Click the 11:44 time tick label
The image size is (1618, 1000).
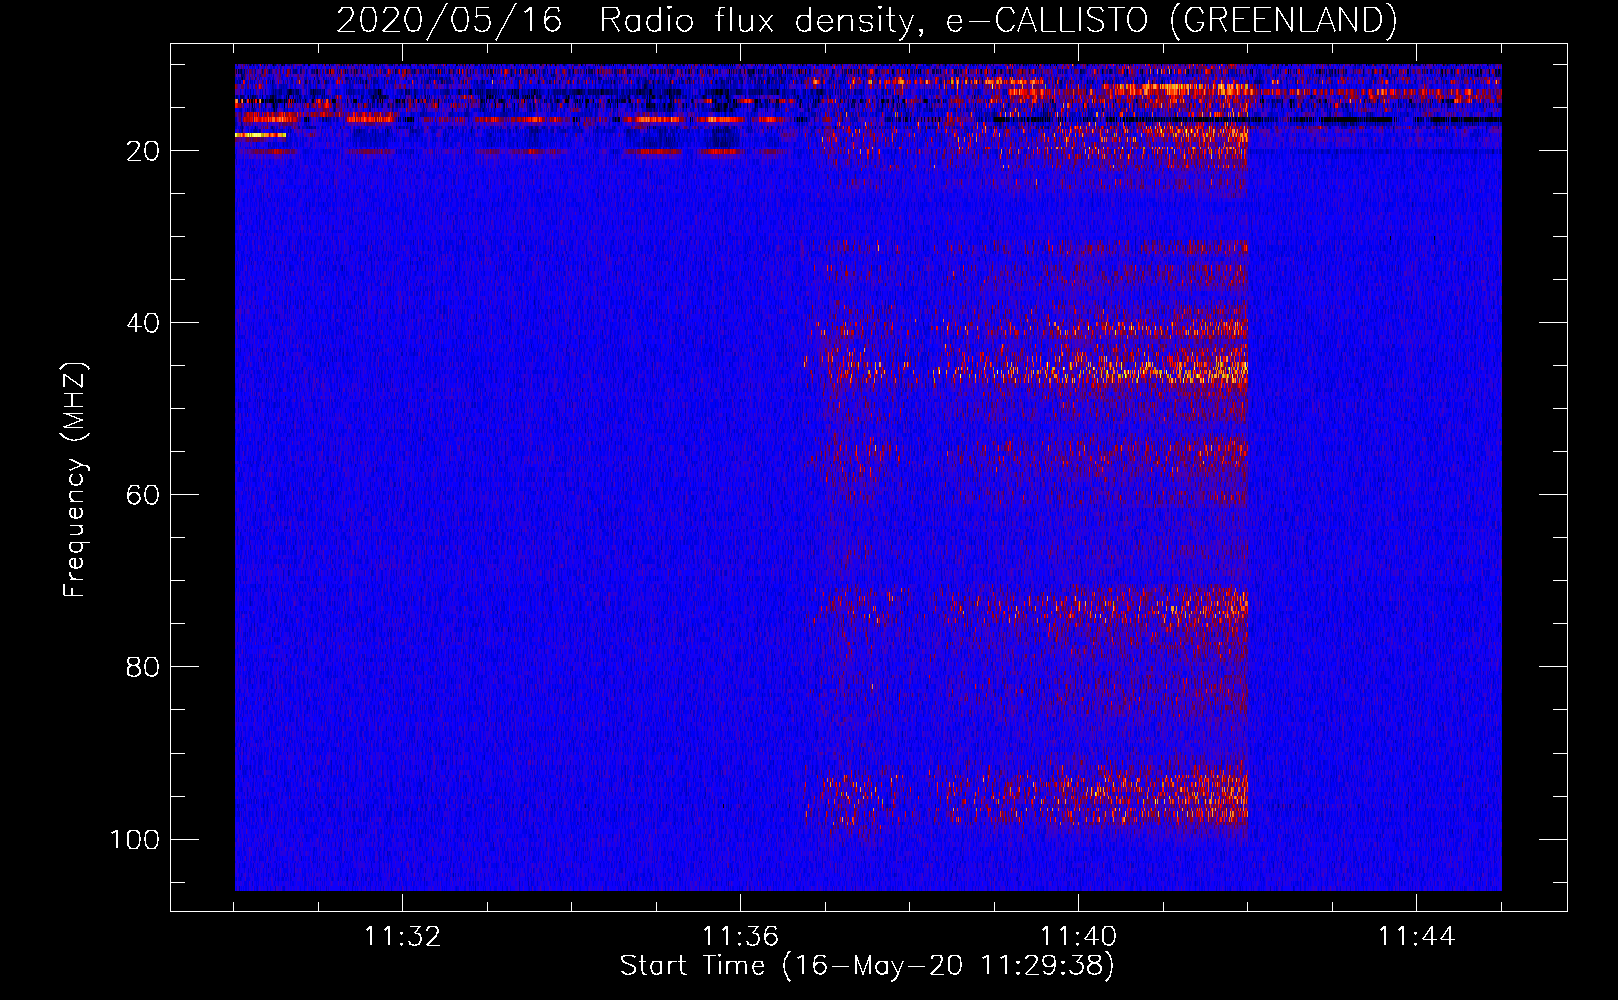1416,937
